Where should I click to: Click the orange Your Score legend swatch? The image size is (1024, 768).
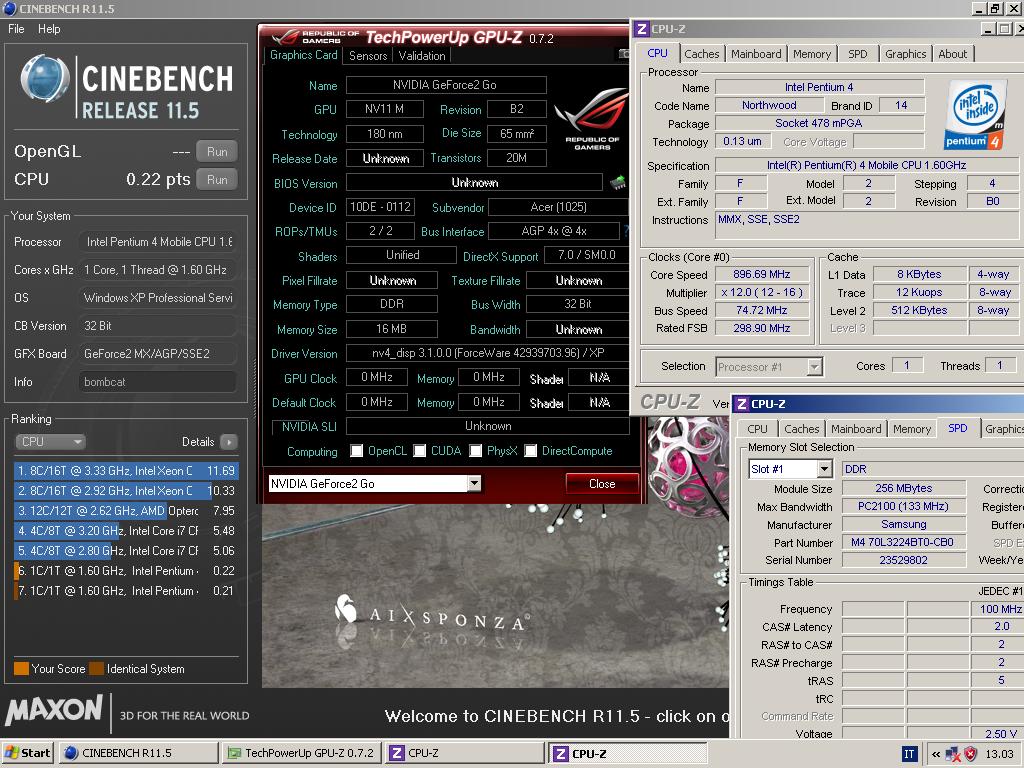tap(21, 669)
